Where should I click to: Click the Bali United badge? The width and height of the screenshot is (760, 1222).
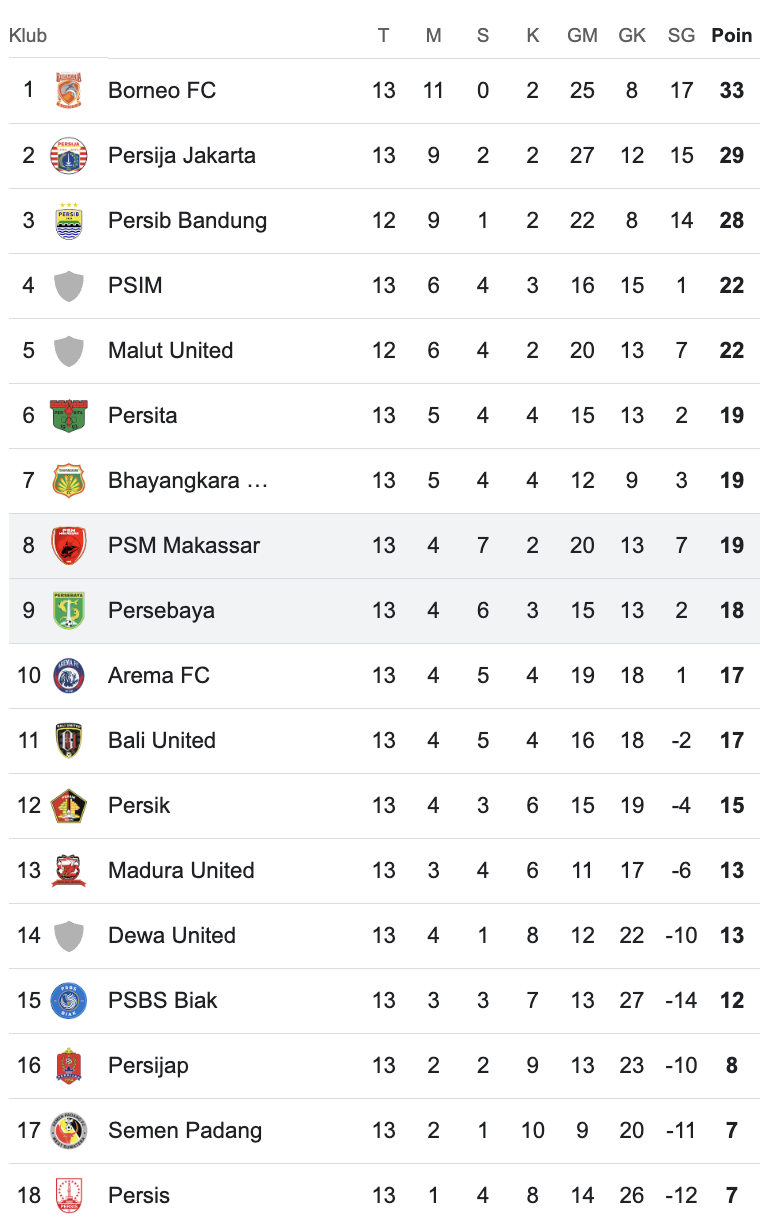tap(69, 740)
